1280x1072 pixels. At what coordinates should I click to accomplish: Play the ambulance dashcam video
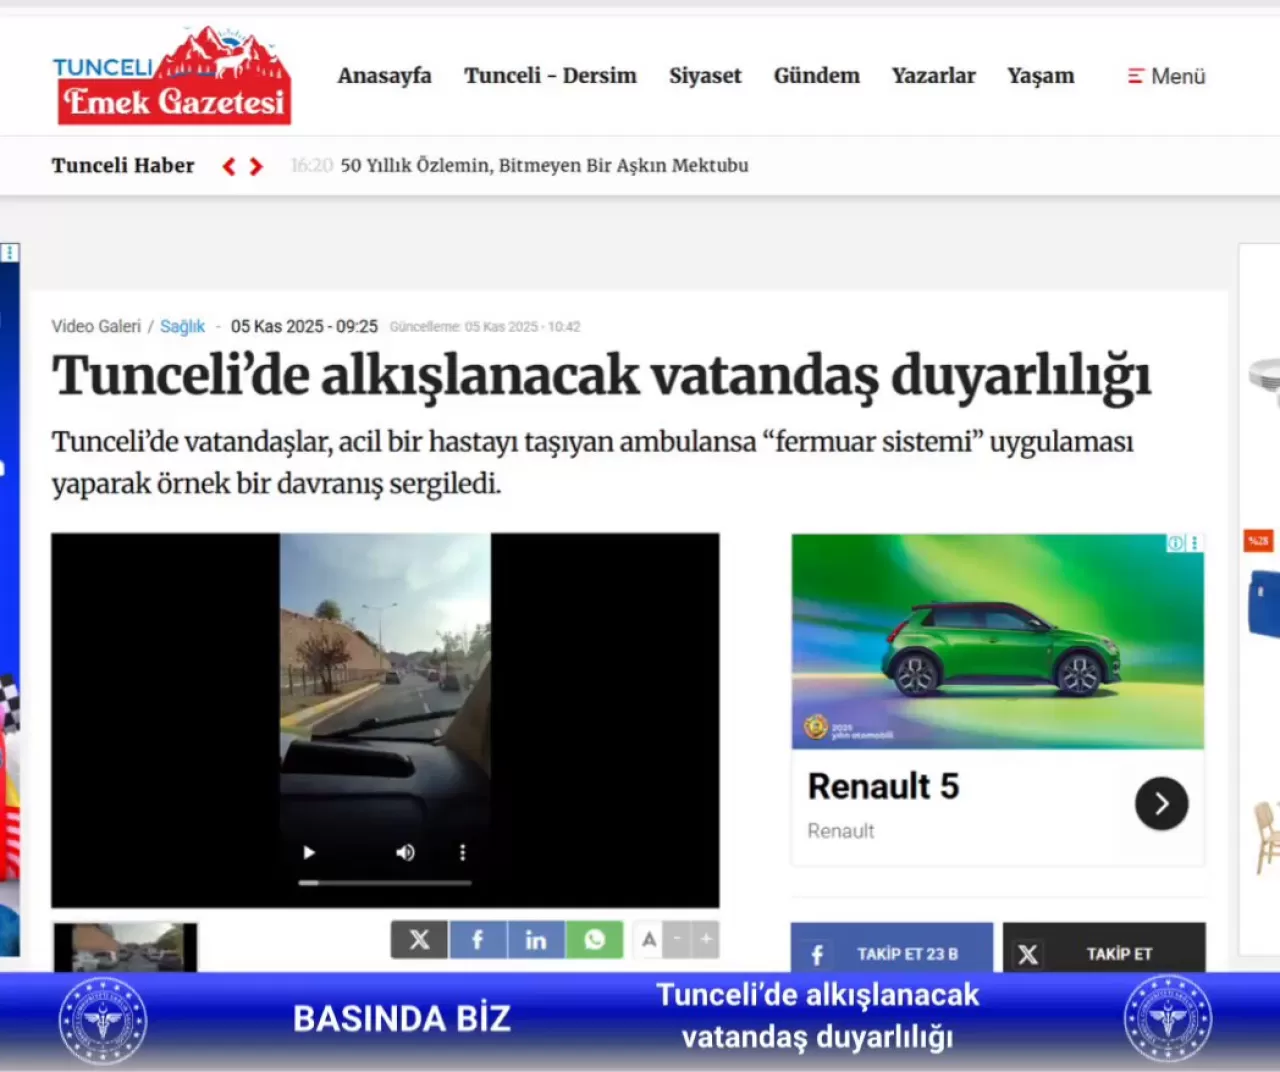[308, 852]
